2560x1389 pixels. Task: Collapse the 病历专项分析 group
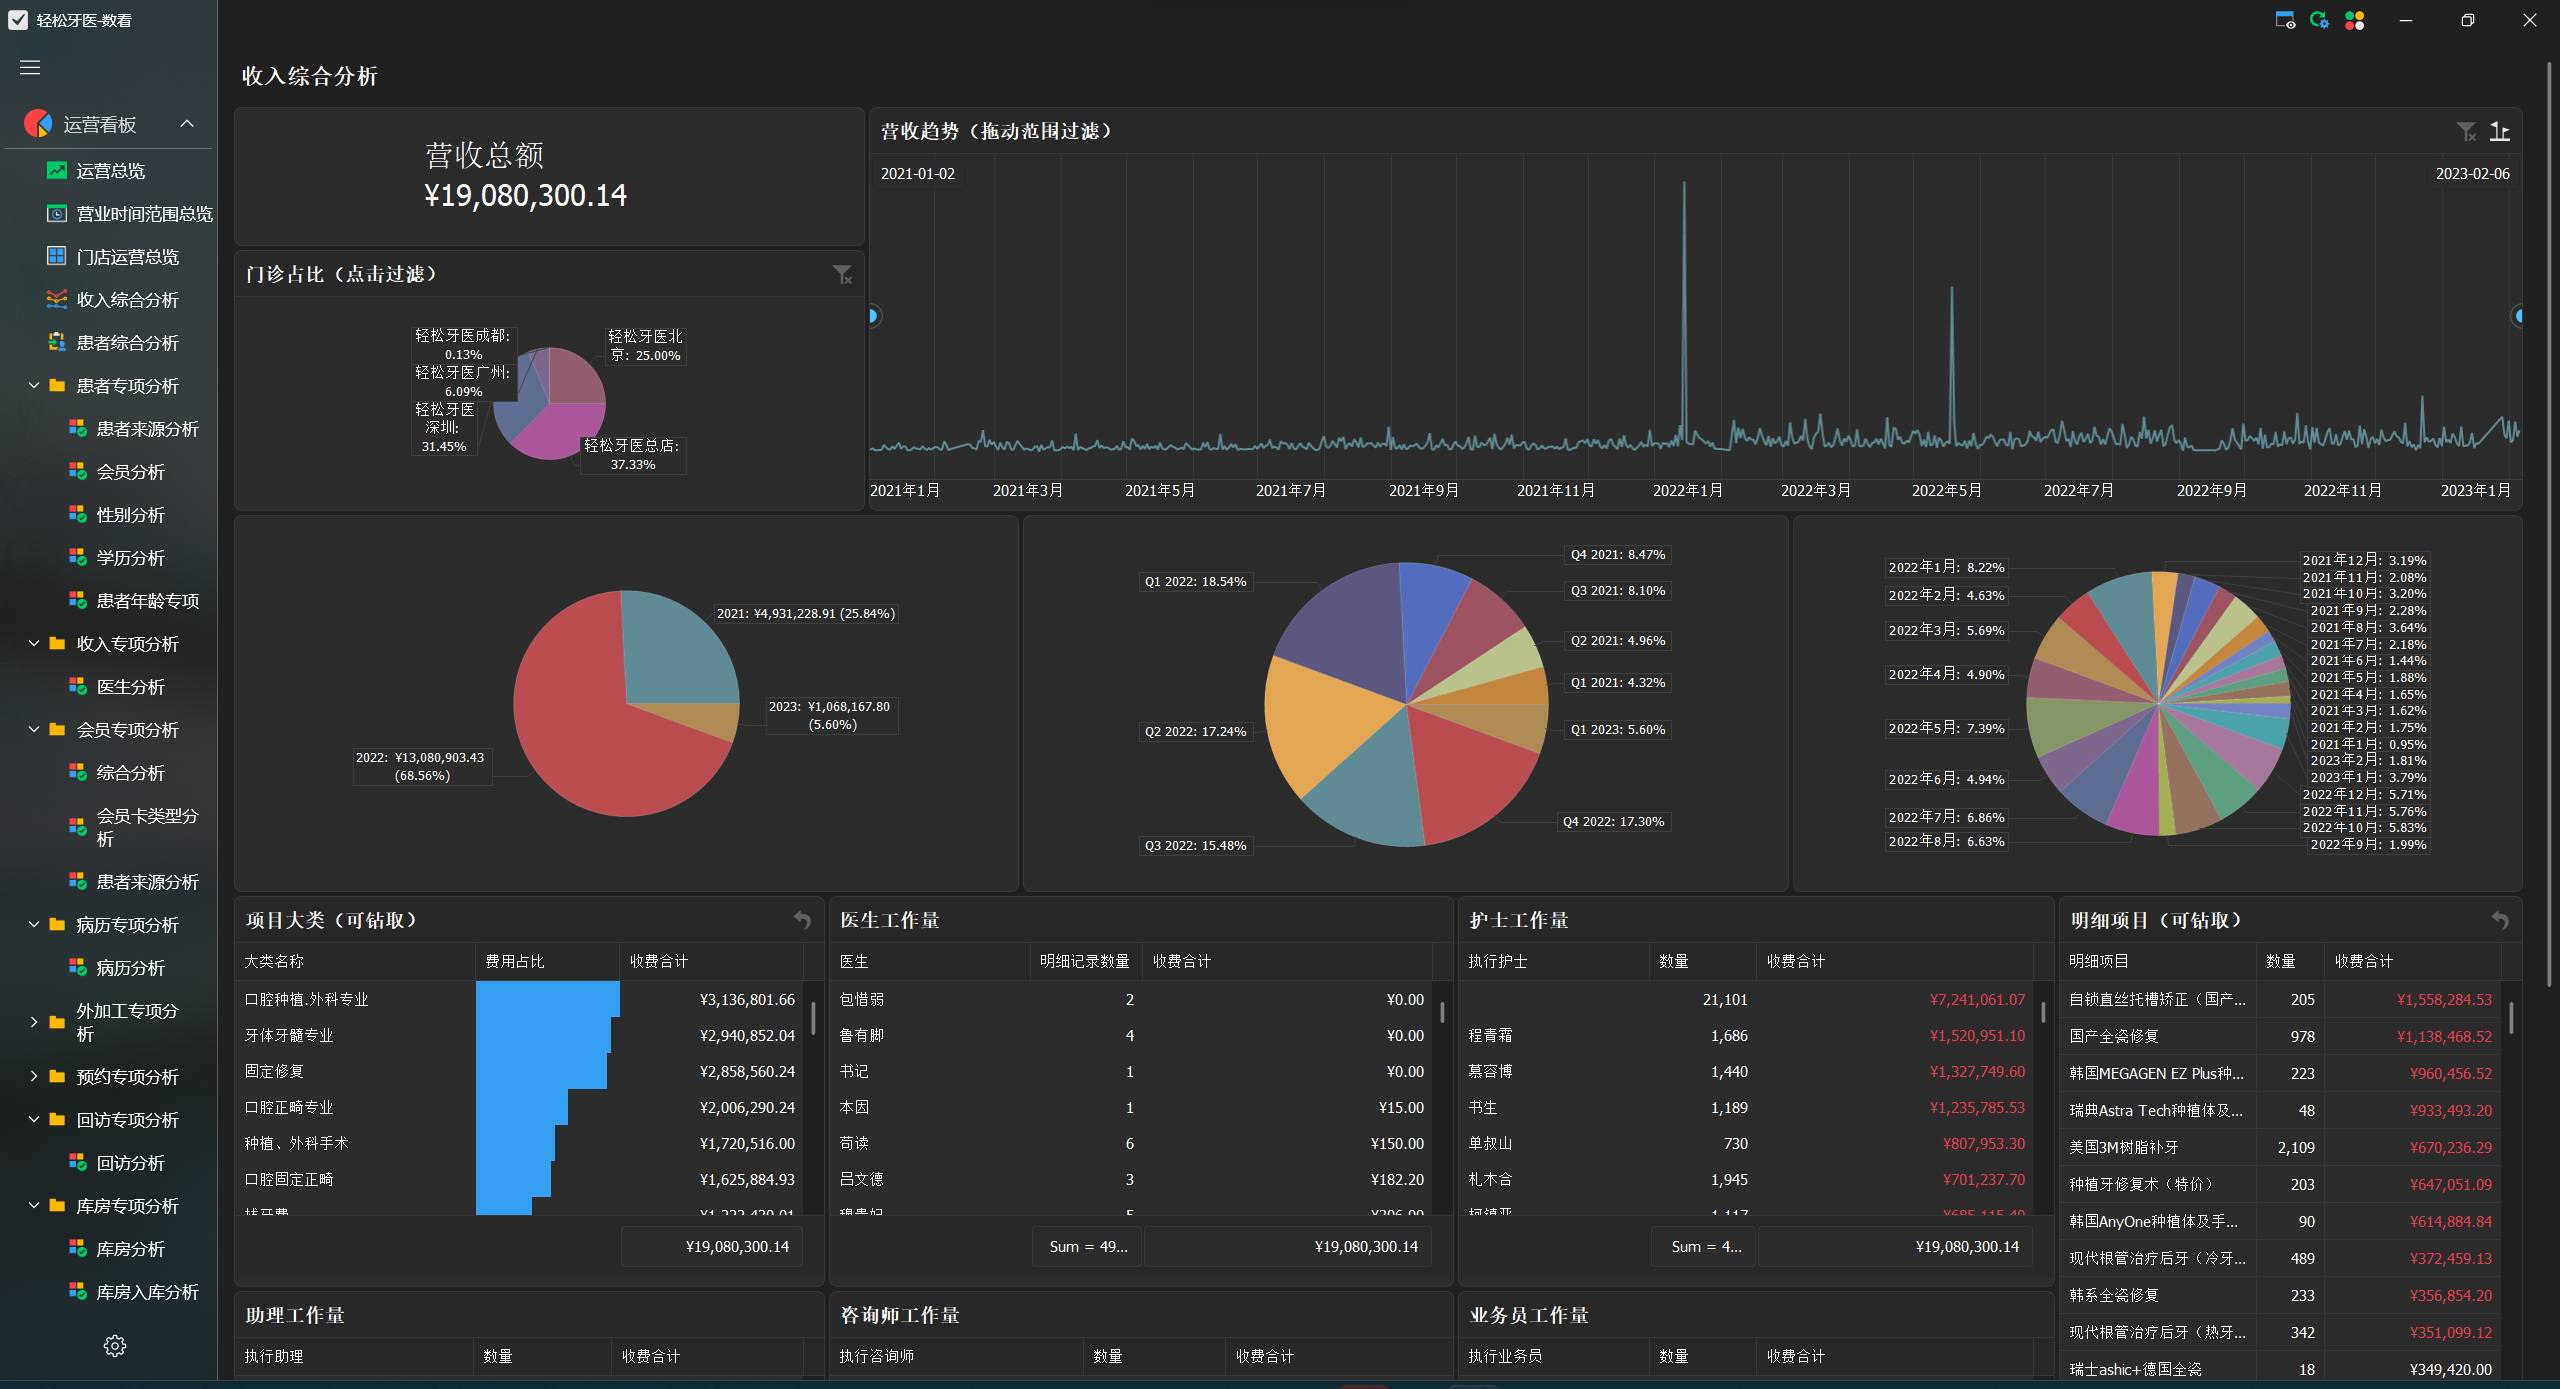click(34, 925)
